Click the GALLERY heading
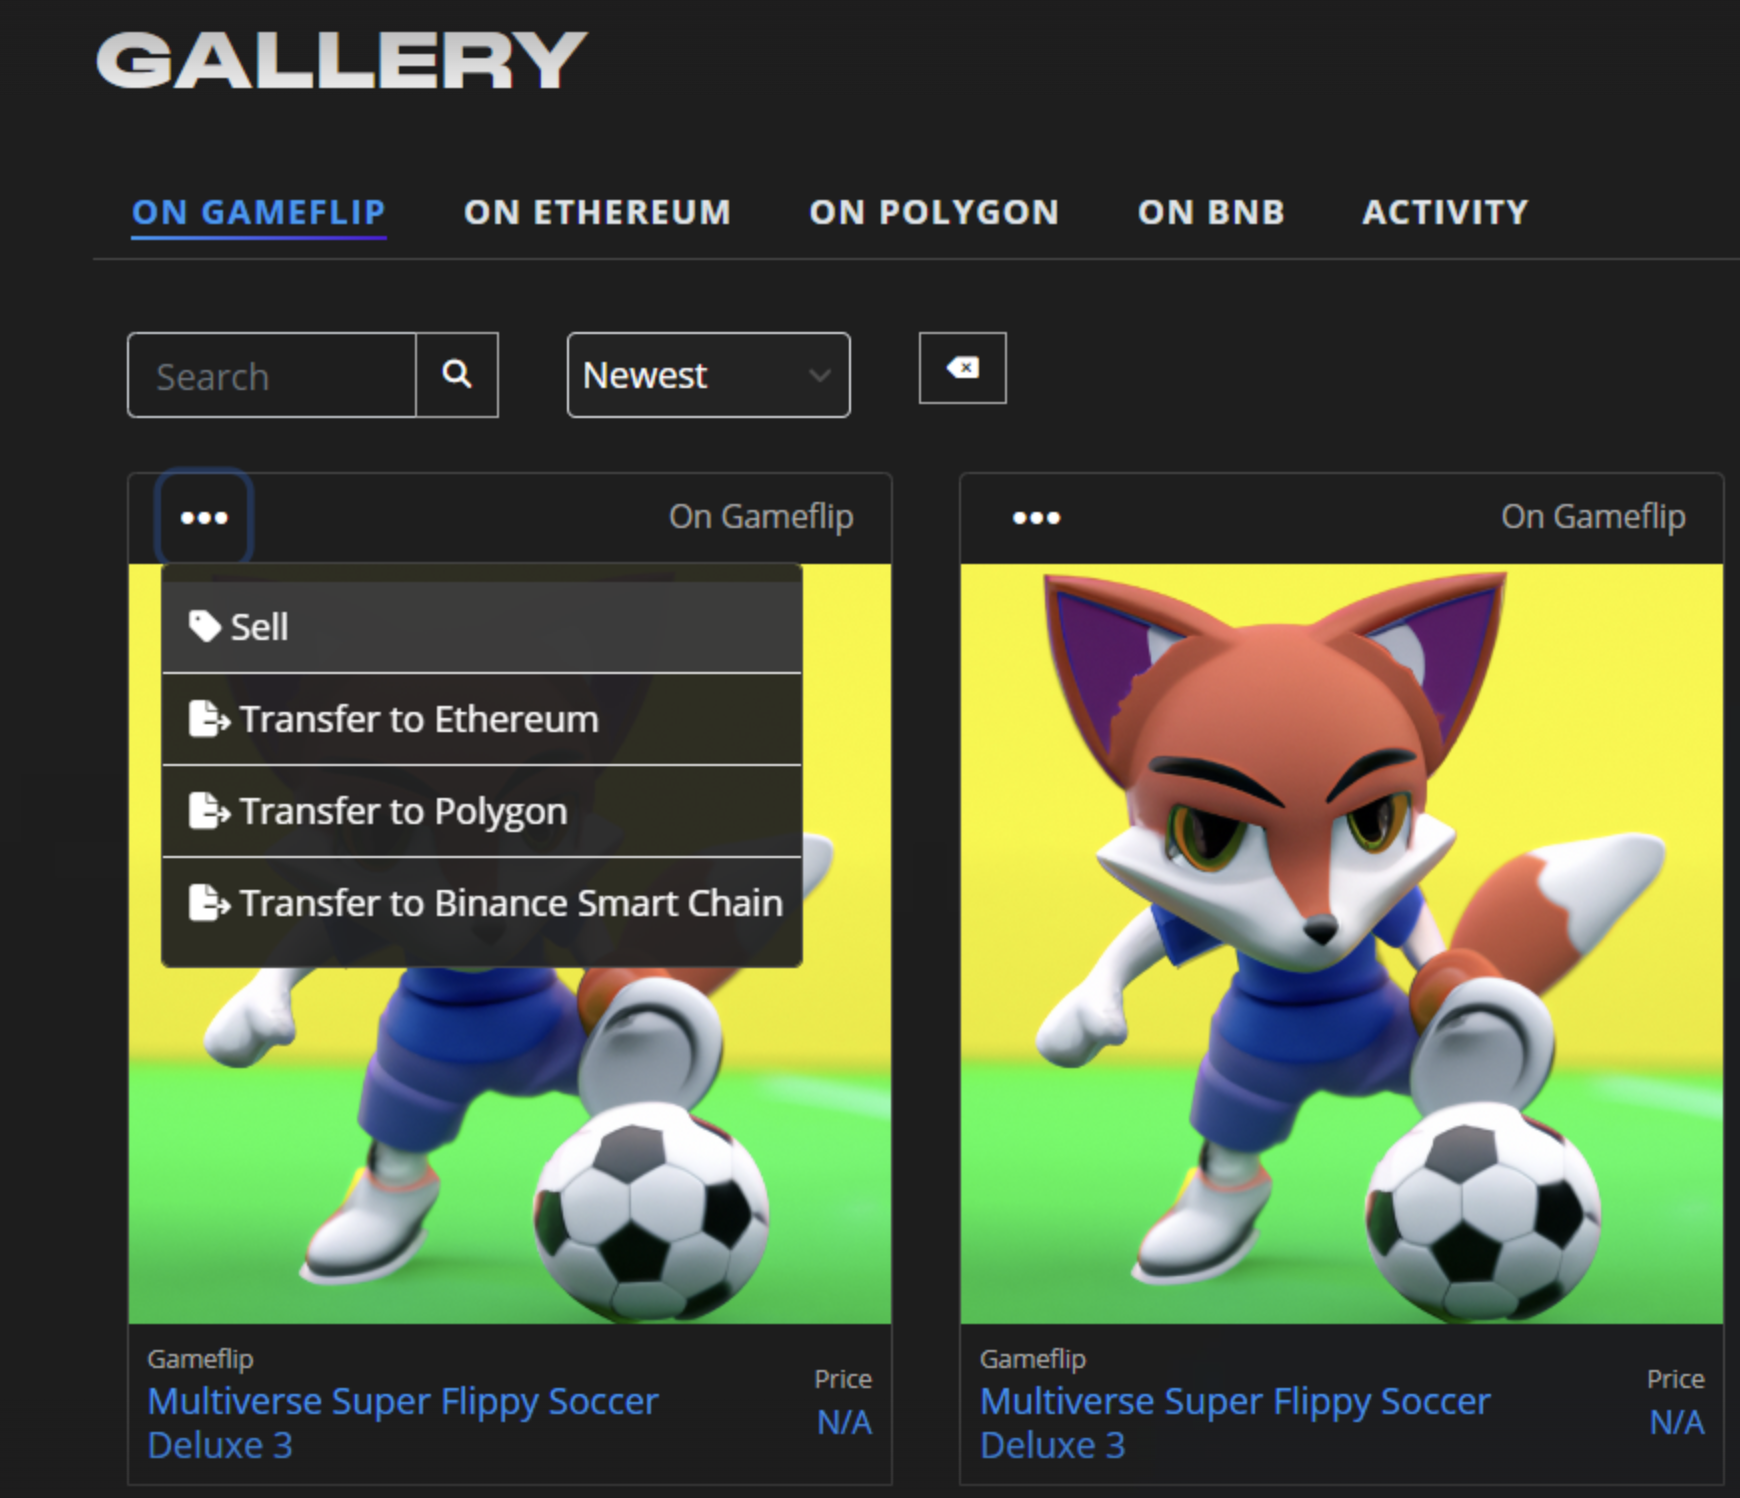The height and width of the screenshot is (1498, 1740). tap(341, 60)
